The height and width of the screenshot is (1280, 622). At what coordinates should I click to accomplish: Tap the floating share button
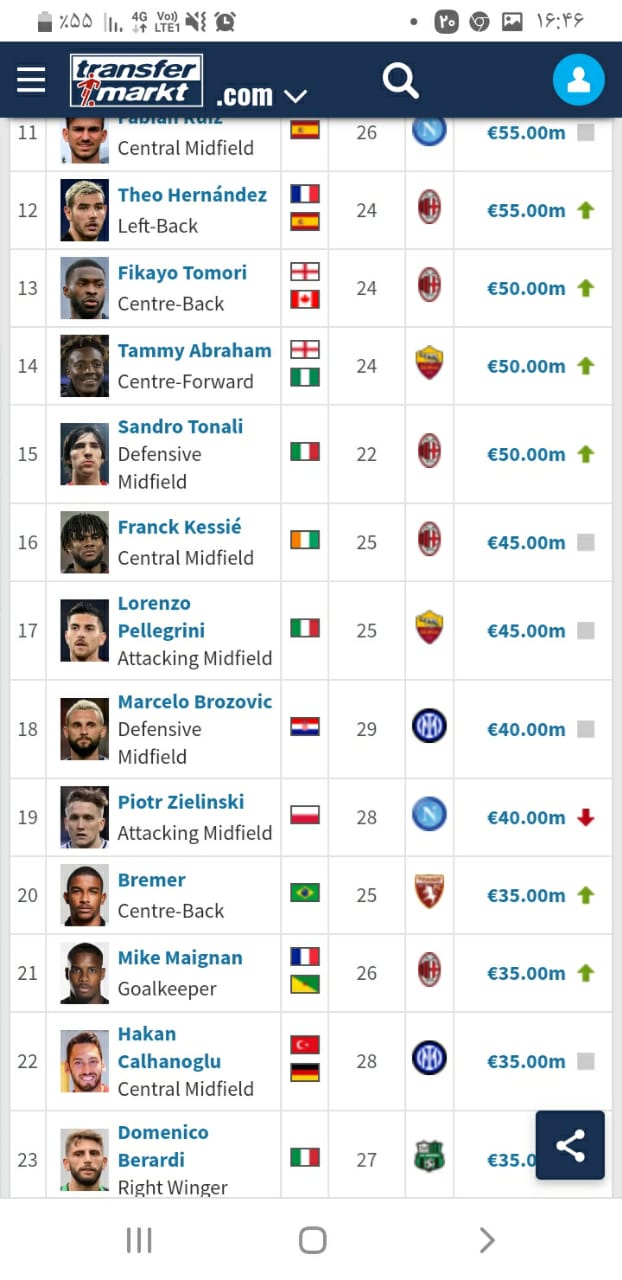pyautogui.click(x=570, y=1145)
